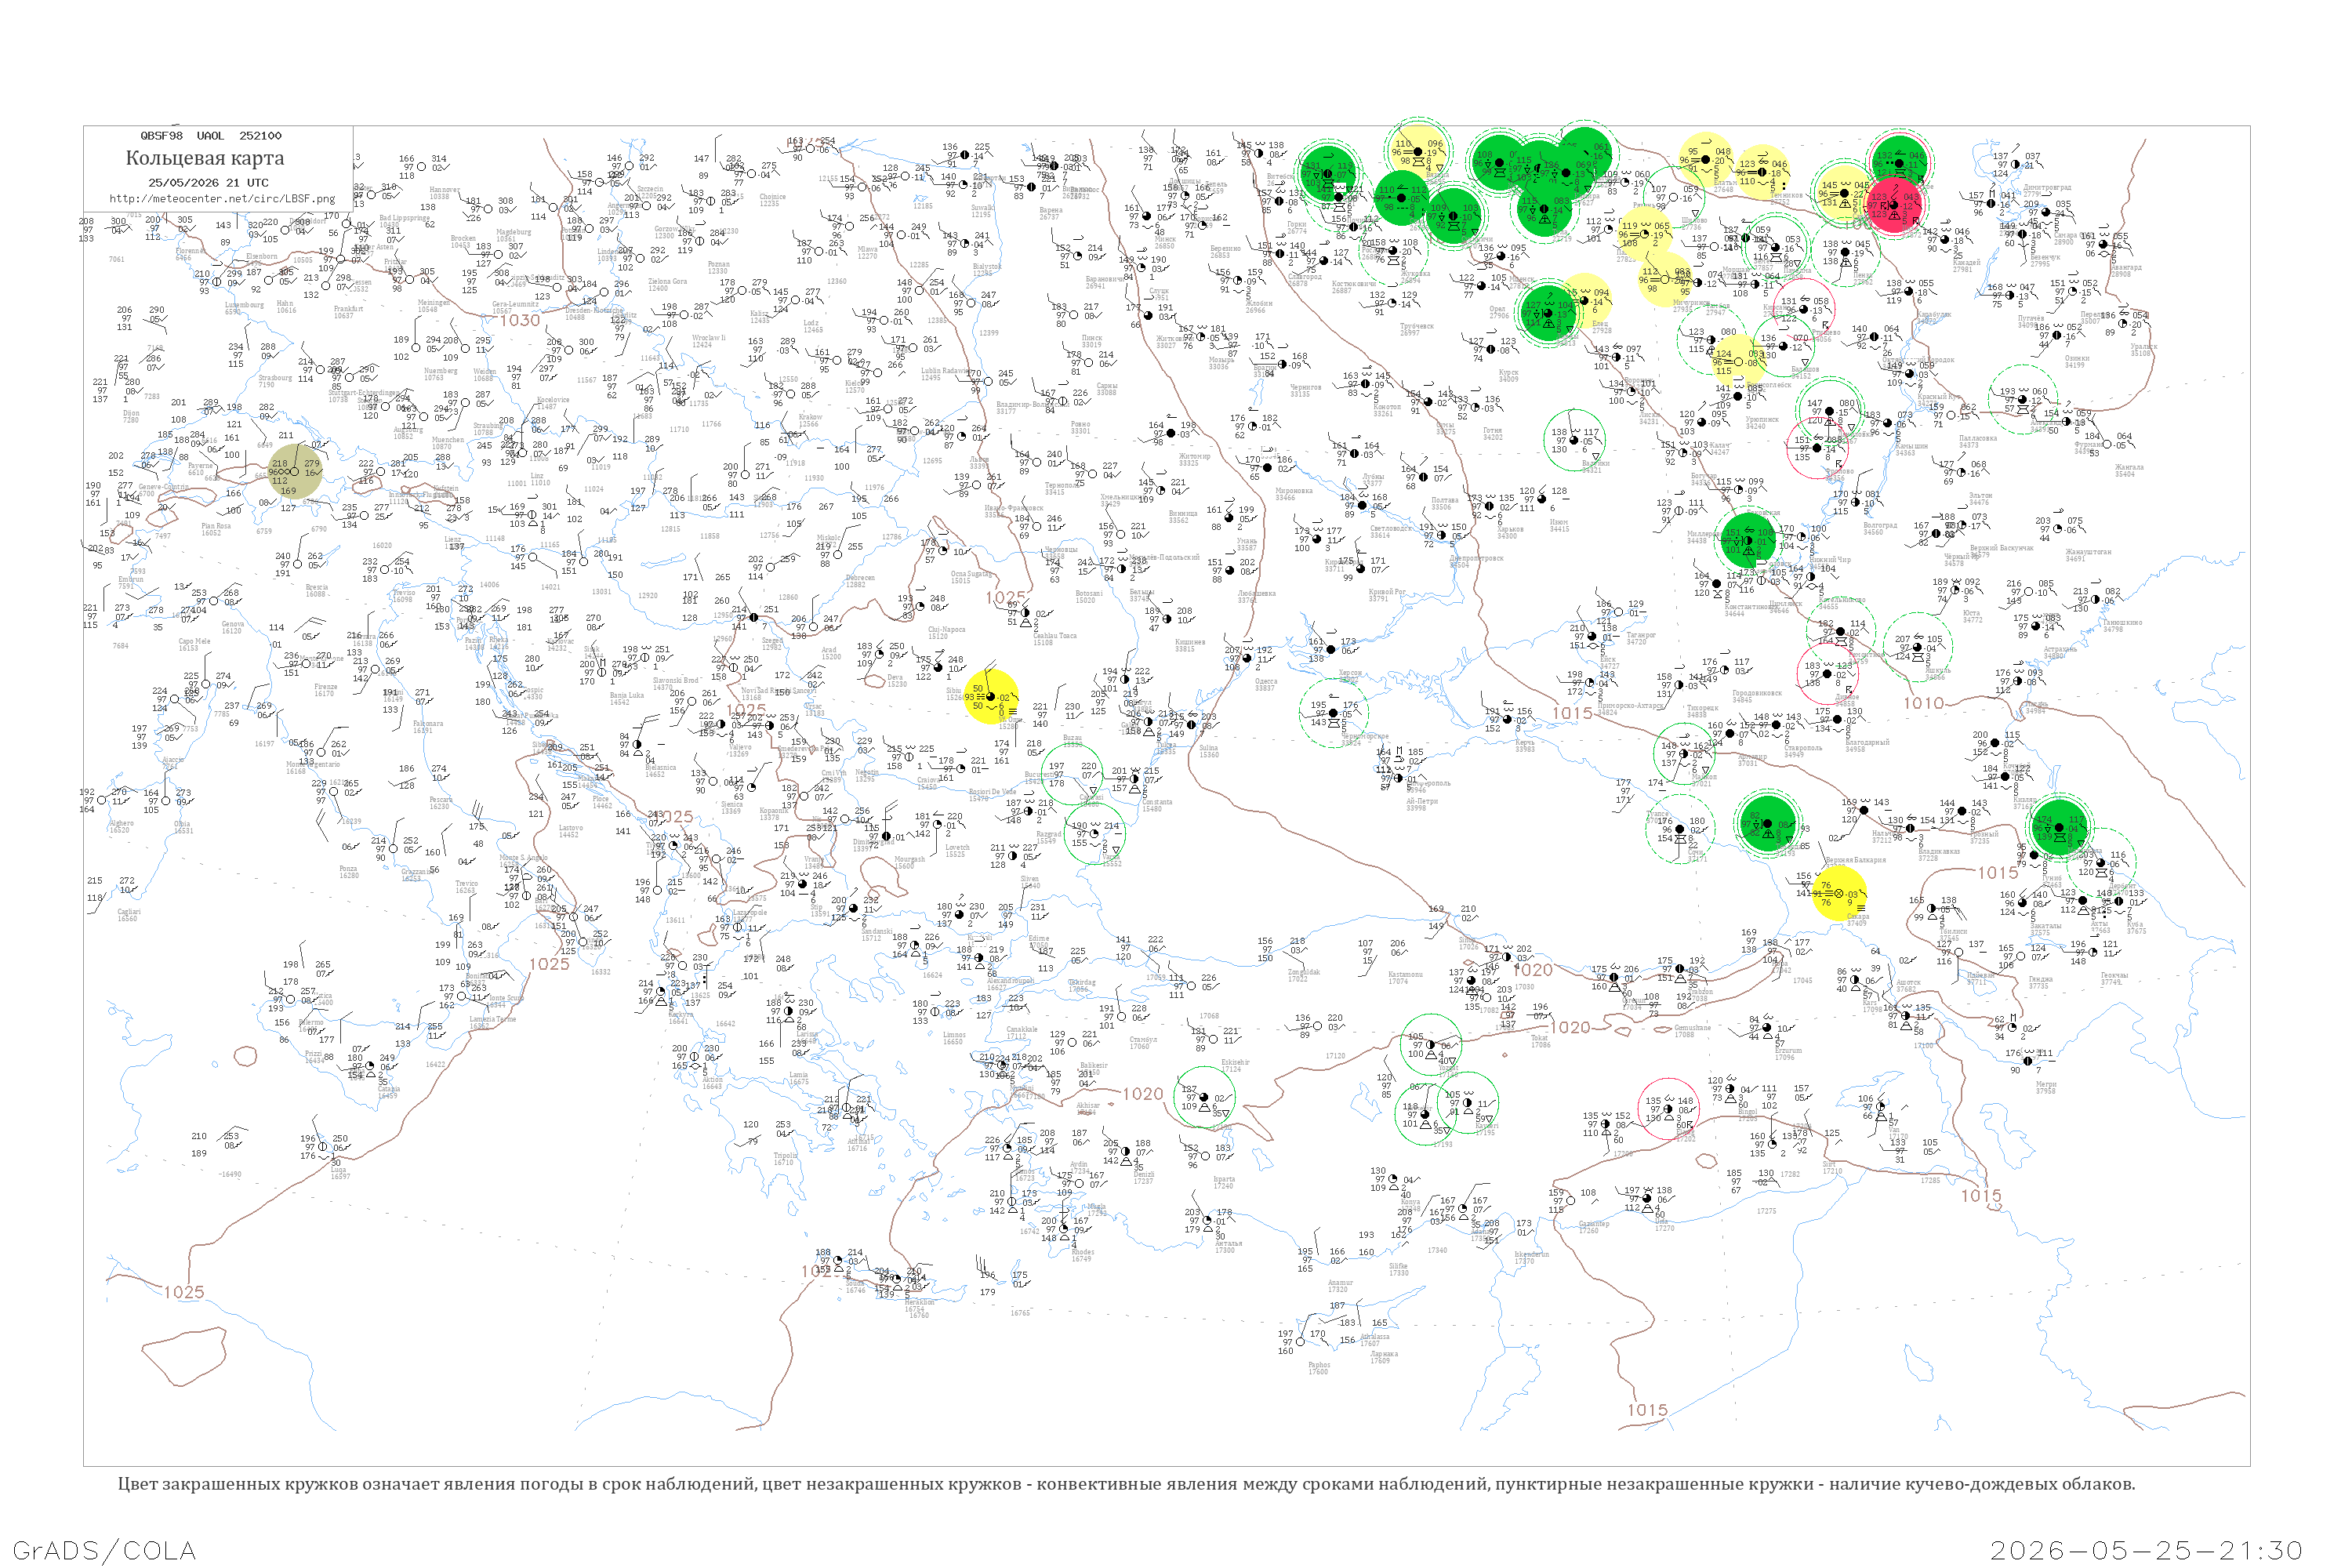Click the yellow filled circle beside Sibiu
2352x1568 pixels.
point(991,696)
